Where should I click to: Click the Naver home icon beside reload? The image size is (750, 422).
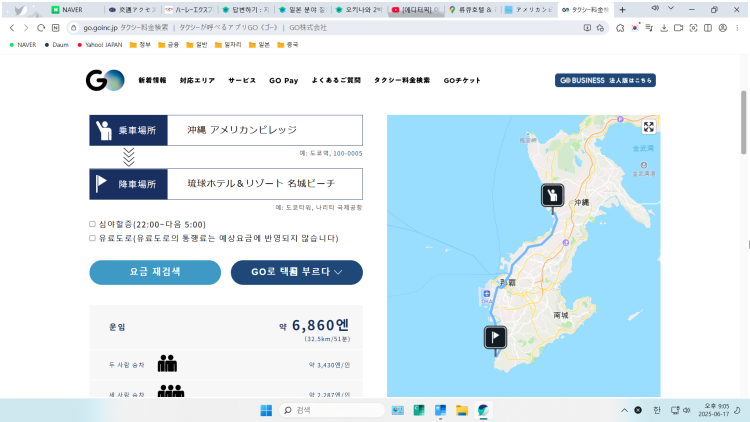pyautogui.click(x=55, y=28)
